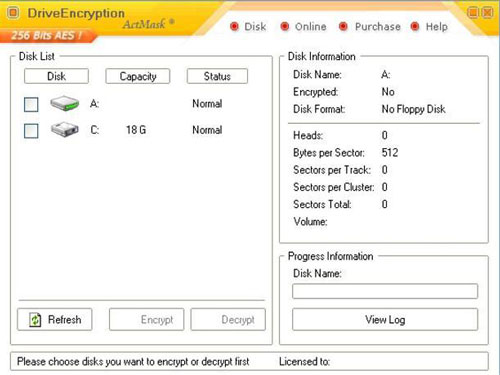Click the Volume label in Disk Information
The height and width of the screenshot is (375, 500).
[x=310, y=222]
